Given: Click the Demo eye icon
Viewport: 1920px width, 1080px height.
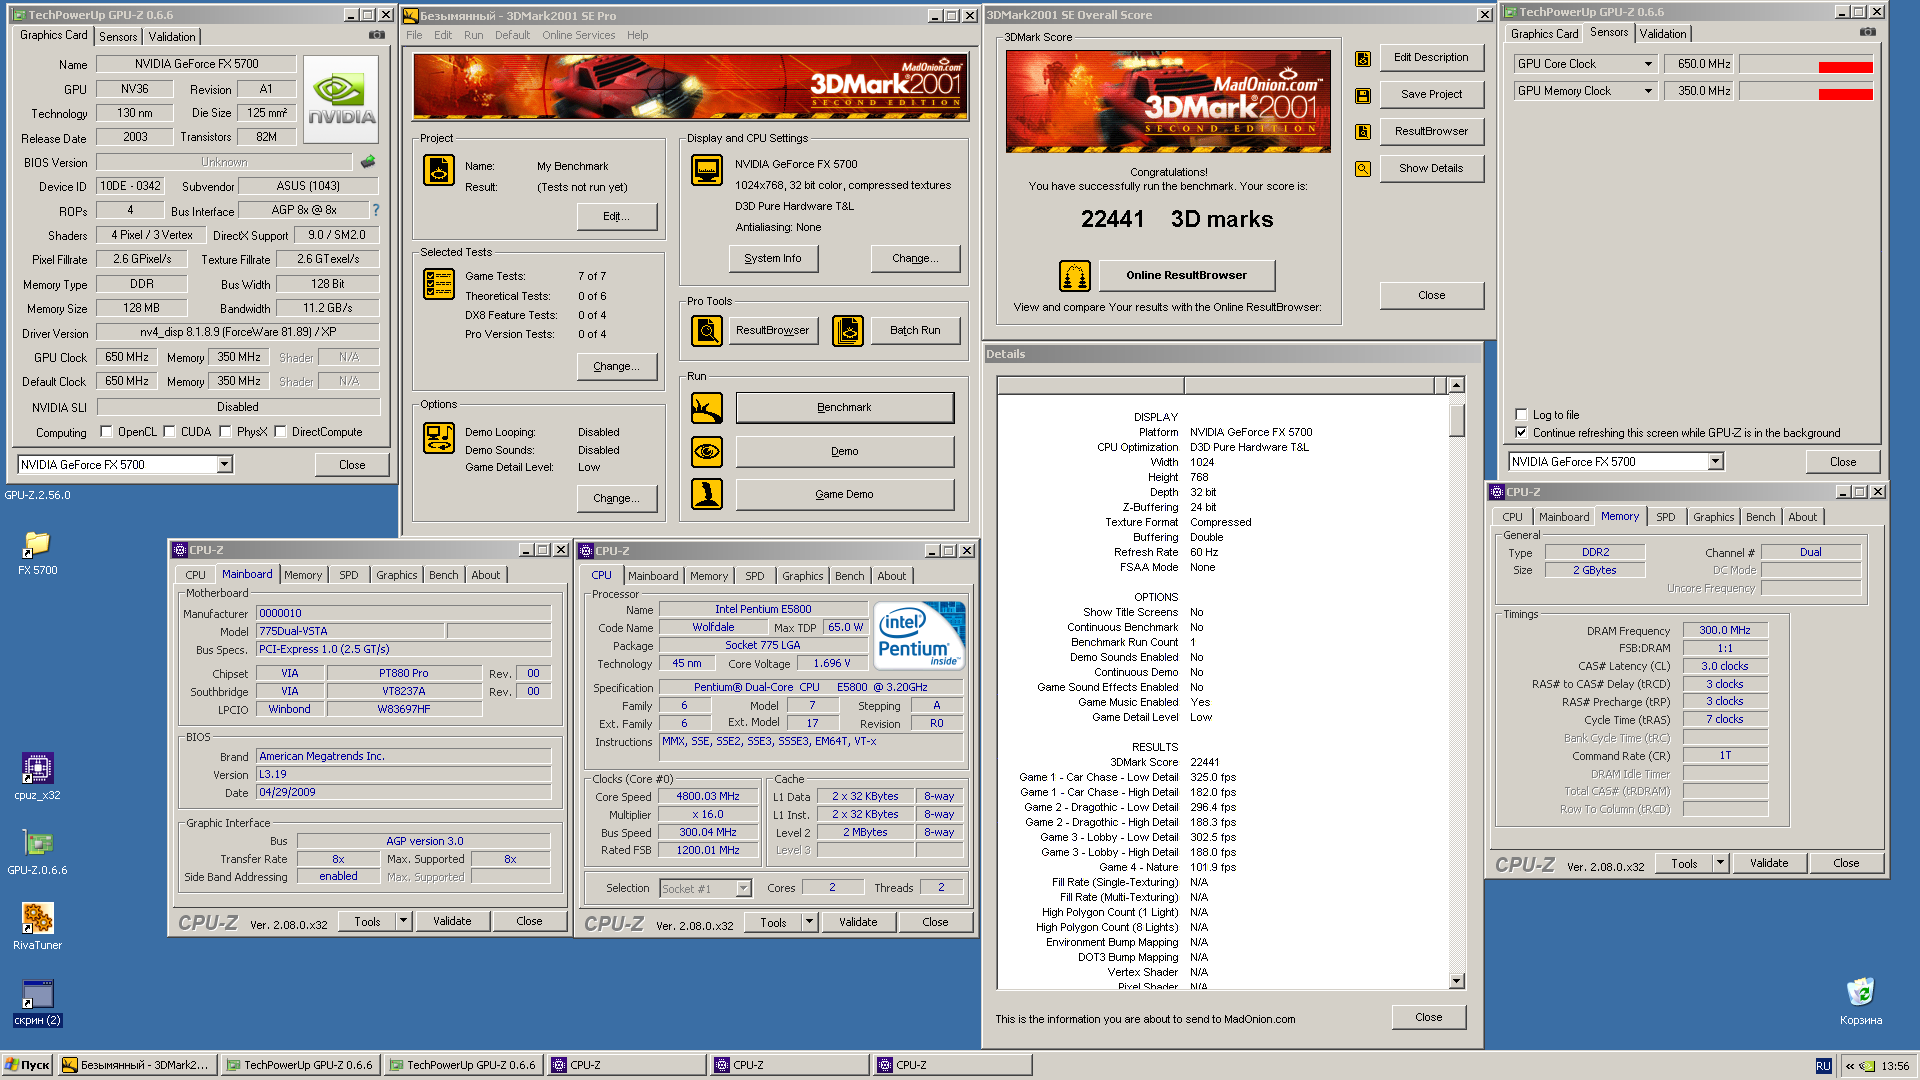Looking at the screenshot, I should pyautogui.click(x=707, y=451).
